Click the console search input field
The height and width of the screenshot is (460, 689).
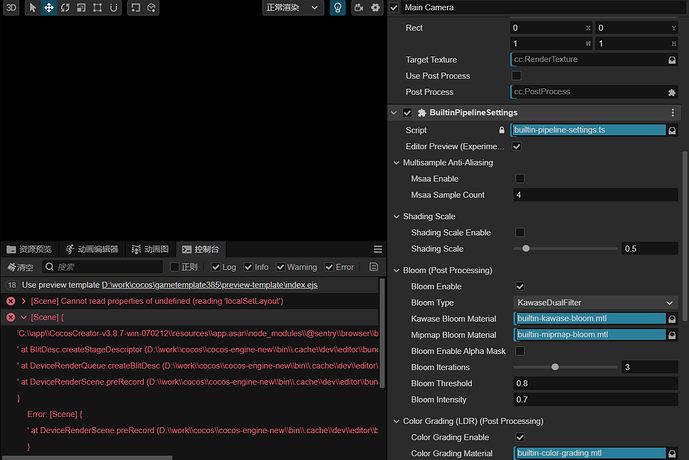pos(102,267)
